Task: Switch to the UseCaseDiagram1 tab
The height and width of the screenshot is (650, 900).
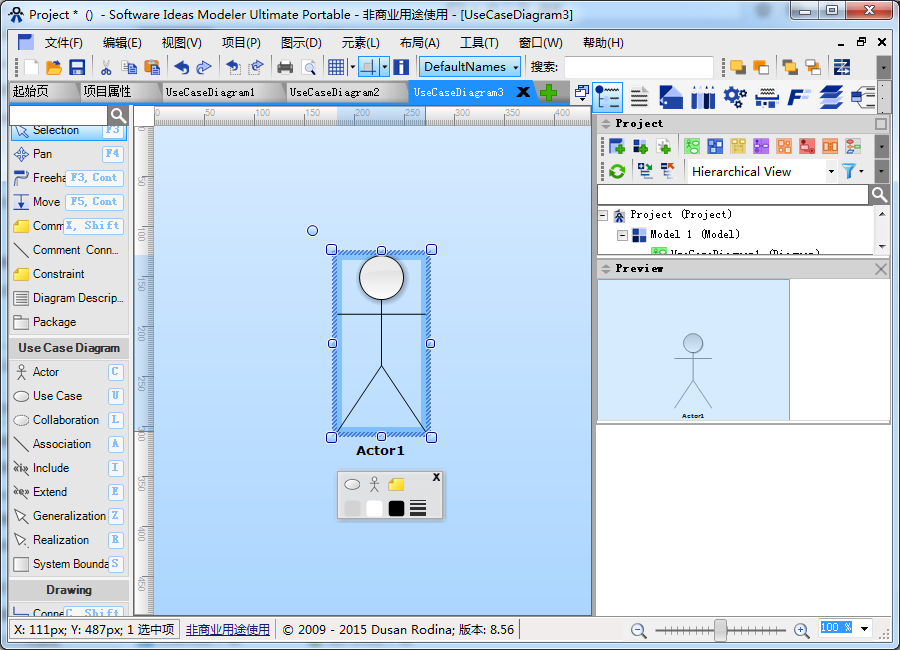Action: 210,92
